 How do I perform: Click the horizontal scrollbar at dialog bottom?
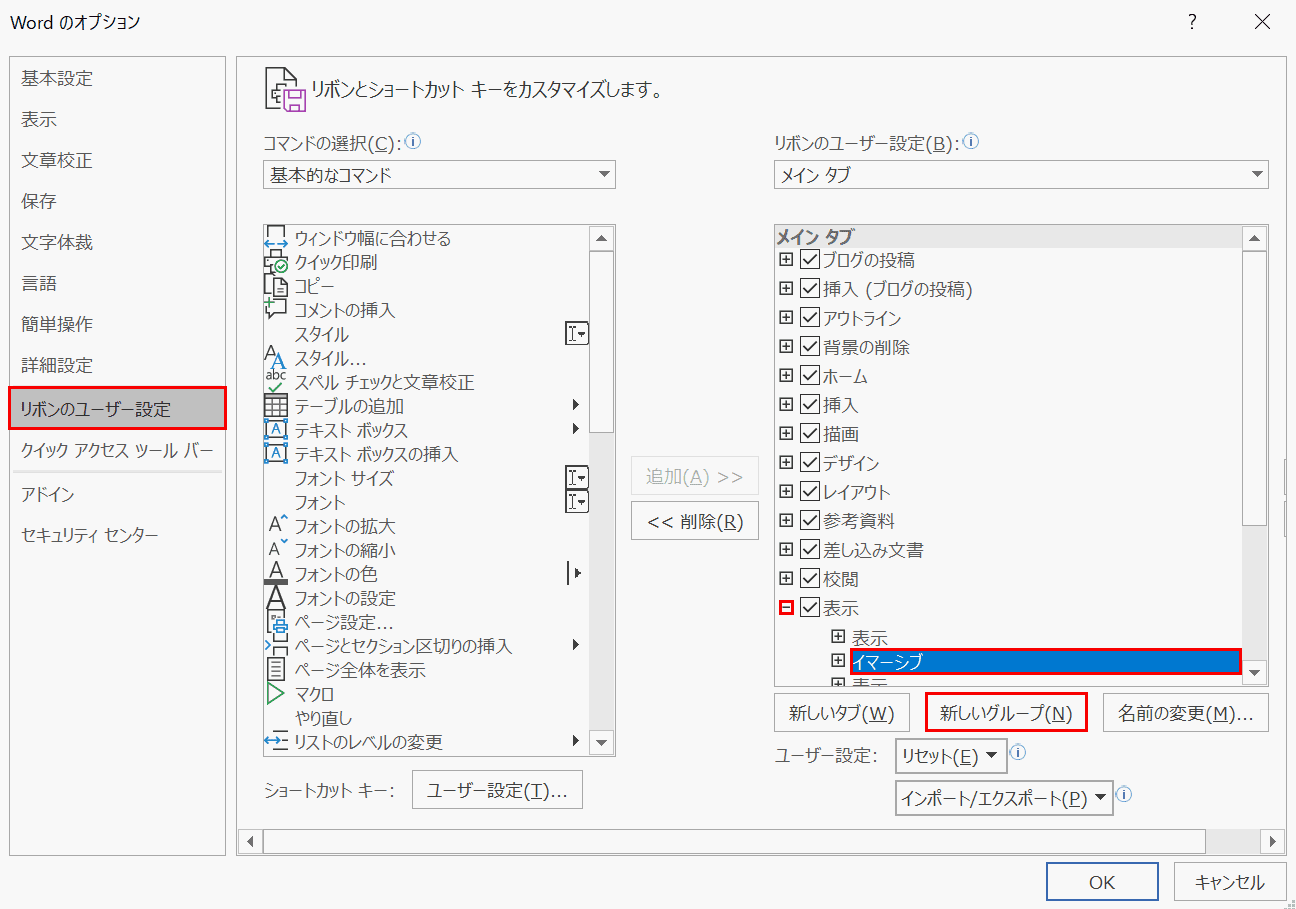click(762, 841)
